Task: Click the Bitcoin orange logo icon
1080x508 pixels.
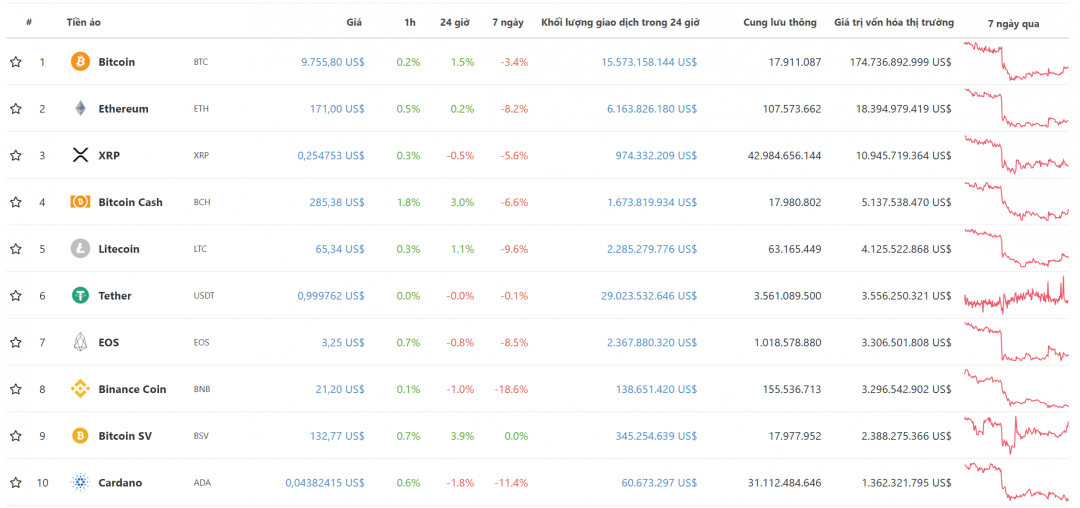Action: (81, 62)
